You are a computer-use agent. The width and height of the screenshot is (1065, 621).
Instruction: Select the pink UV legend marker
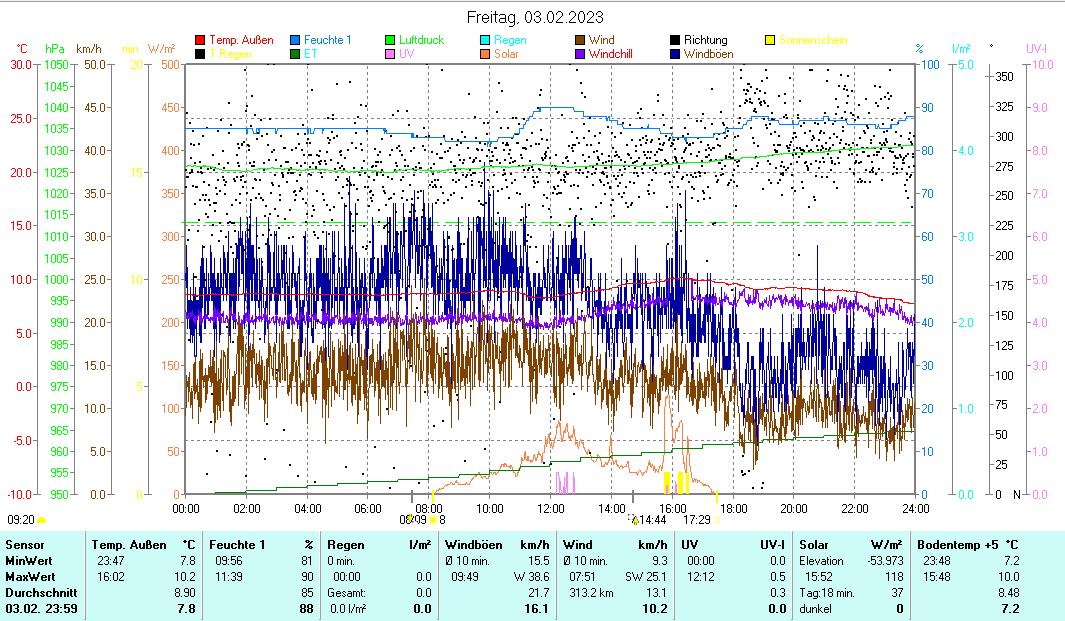390,54
